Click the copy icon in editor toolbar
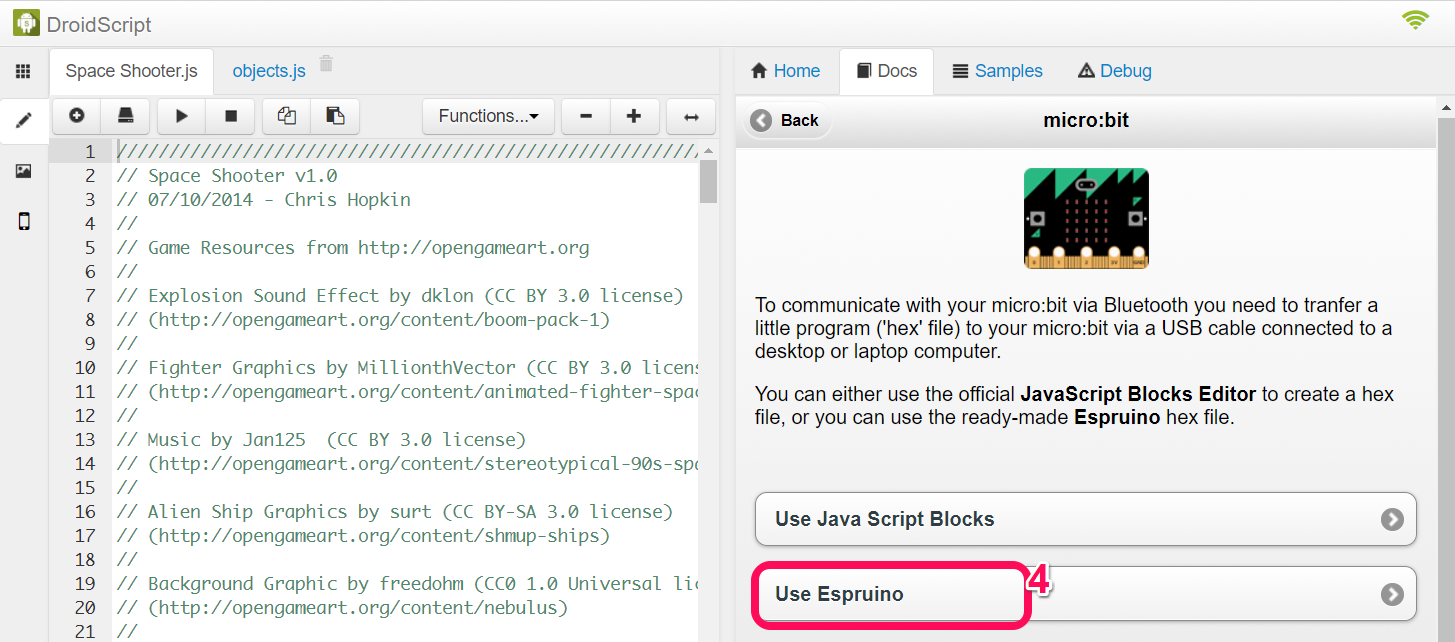Viewport: 1455px width, 642px height. [287, 116]
